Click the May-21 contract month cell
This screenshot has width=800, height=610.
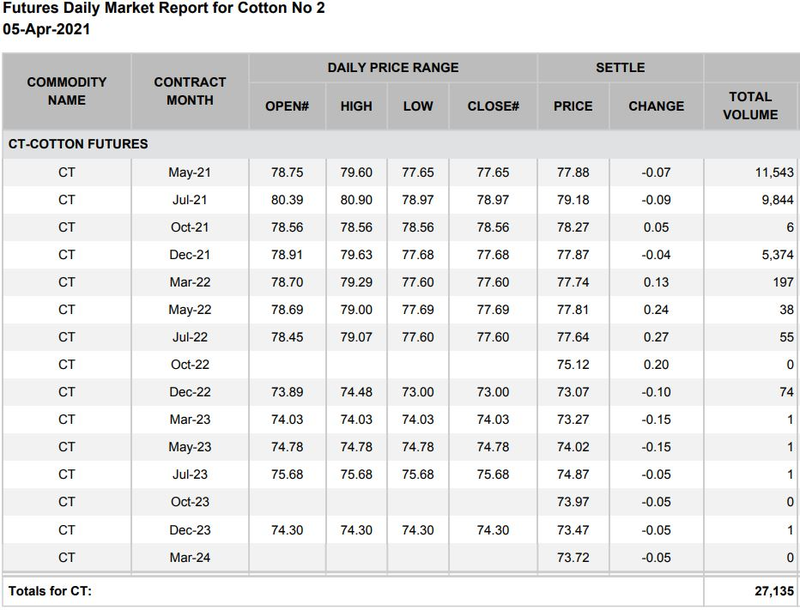(188, 173)
